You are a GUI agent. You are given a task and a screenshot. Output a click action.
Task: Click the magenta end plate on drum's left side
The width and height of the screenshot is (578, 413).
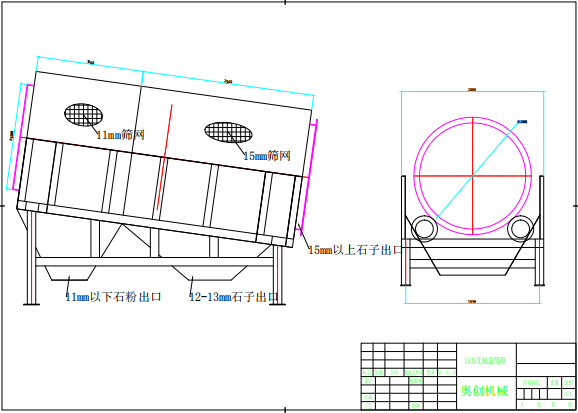(x=23, y=137)
